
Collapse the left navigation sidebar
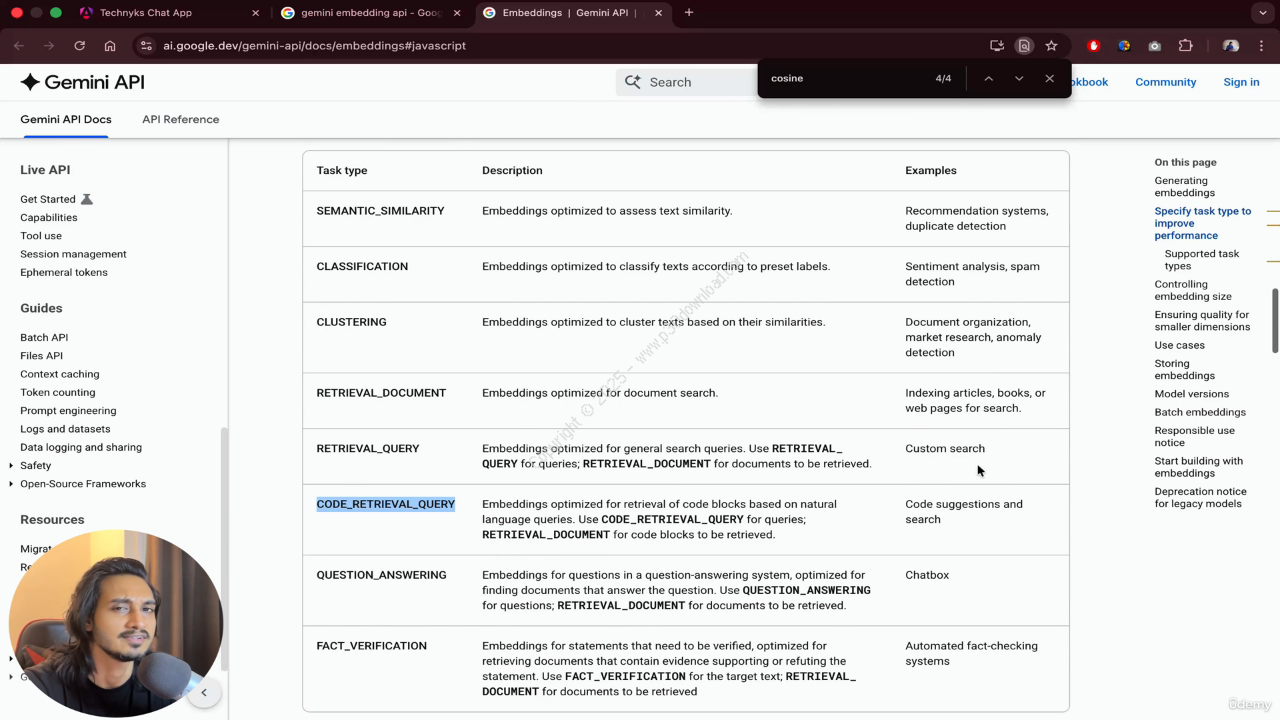coord(204,692)
